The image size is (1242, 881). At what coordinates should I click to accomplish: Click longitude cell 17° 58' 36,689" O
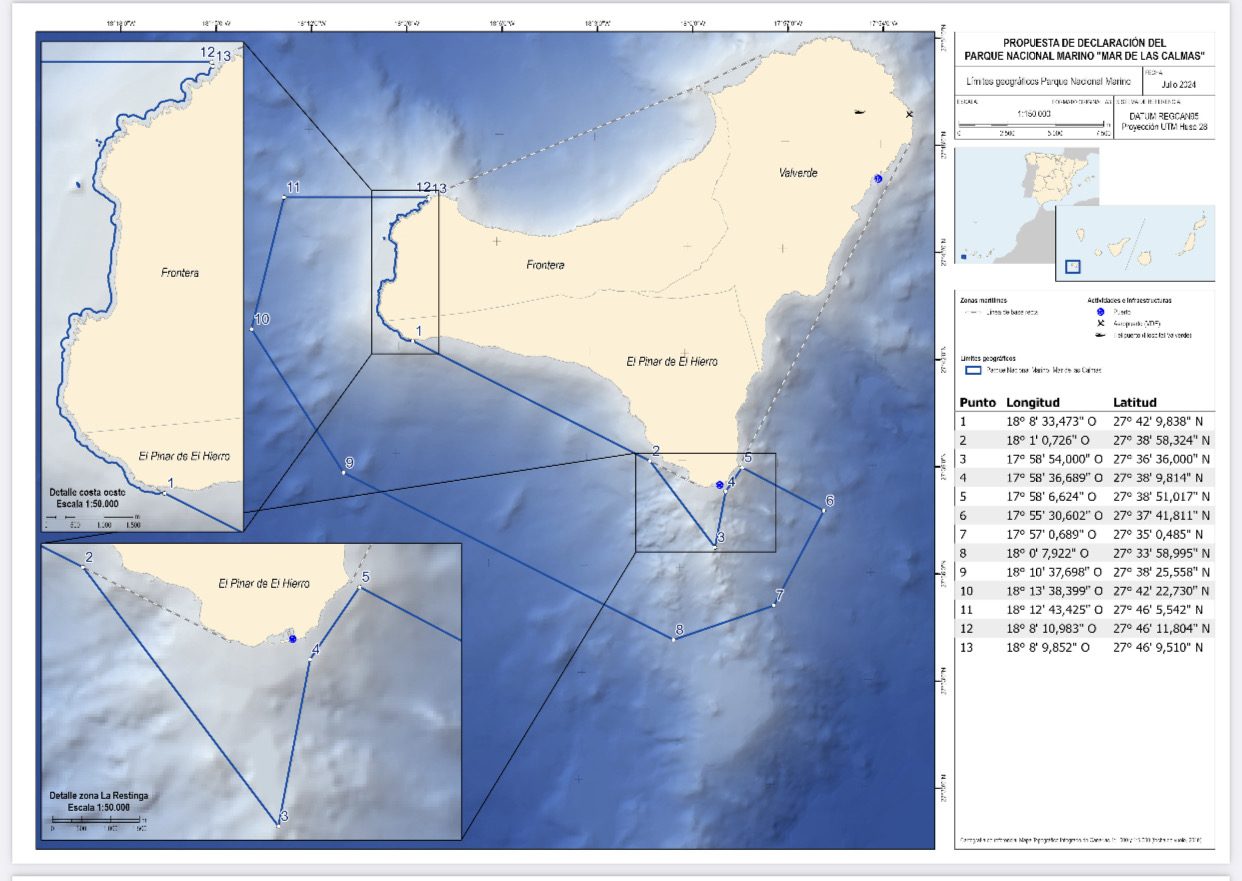(1055, 478)
